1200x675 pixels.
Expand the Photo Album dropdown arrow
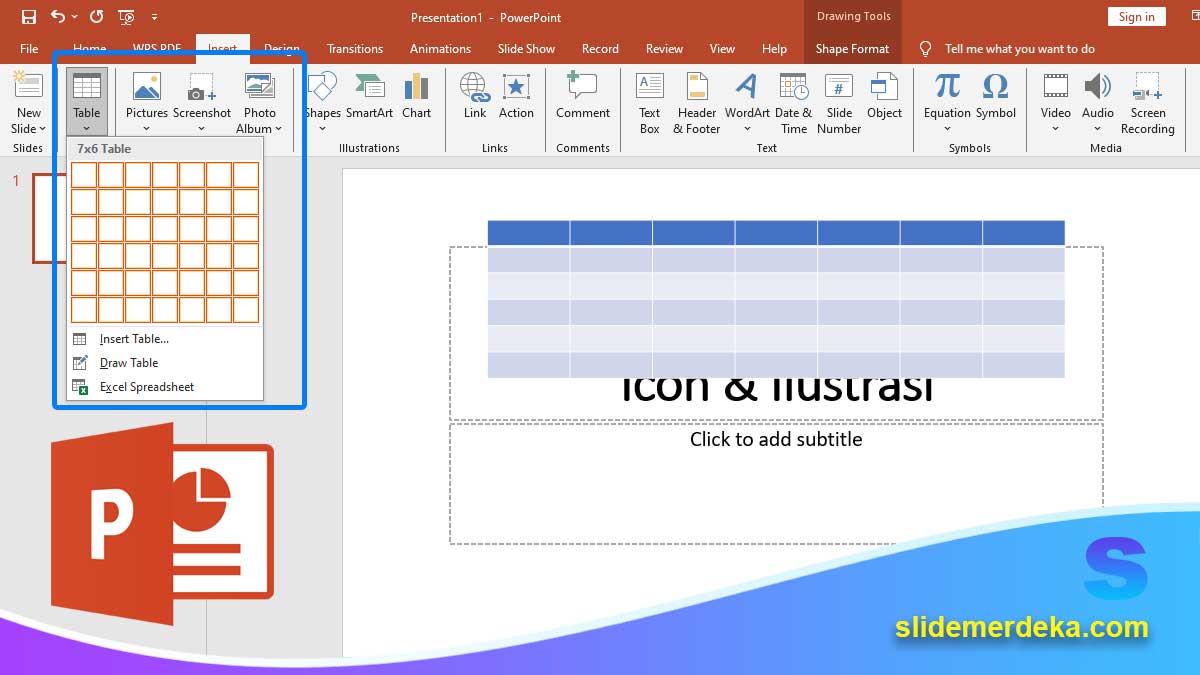278,129
